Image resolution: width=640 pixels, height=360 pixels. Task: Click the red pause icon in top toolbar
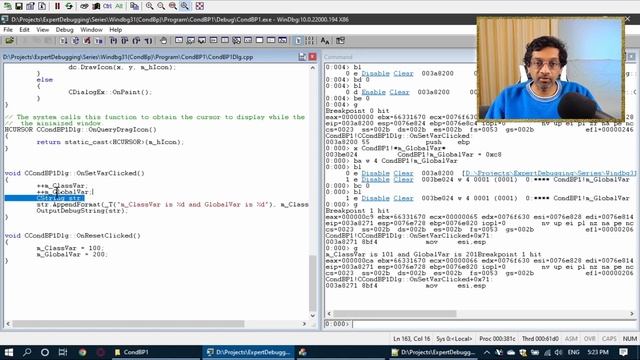click(57, 6)
